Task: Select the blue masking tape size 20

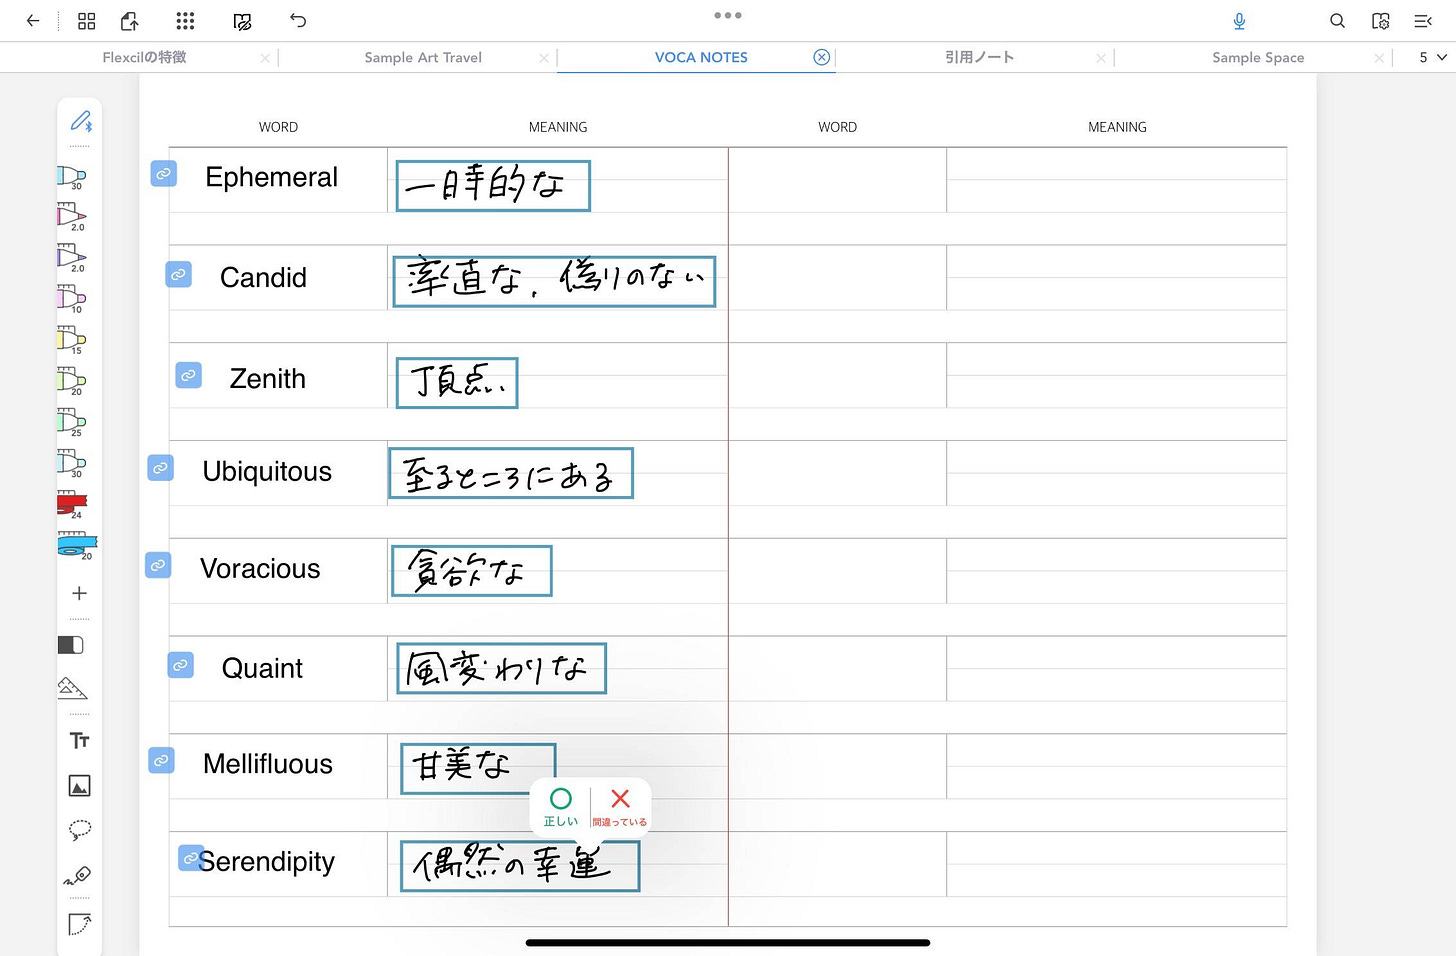Action: click(77, 545)
